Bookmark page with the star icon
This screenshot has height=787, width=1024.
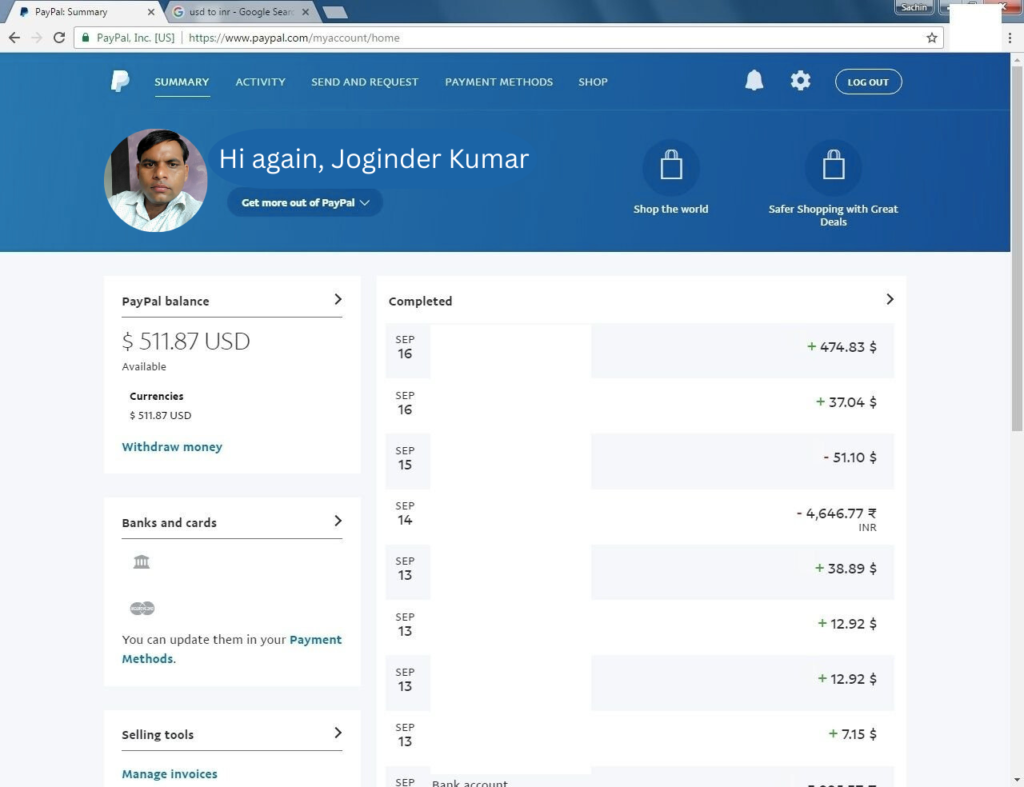tap(931, 38)
